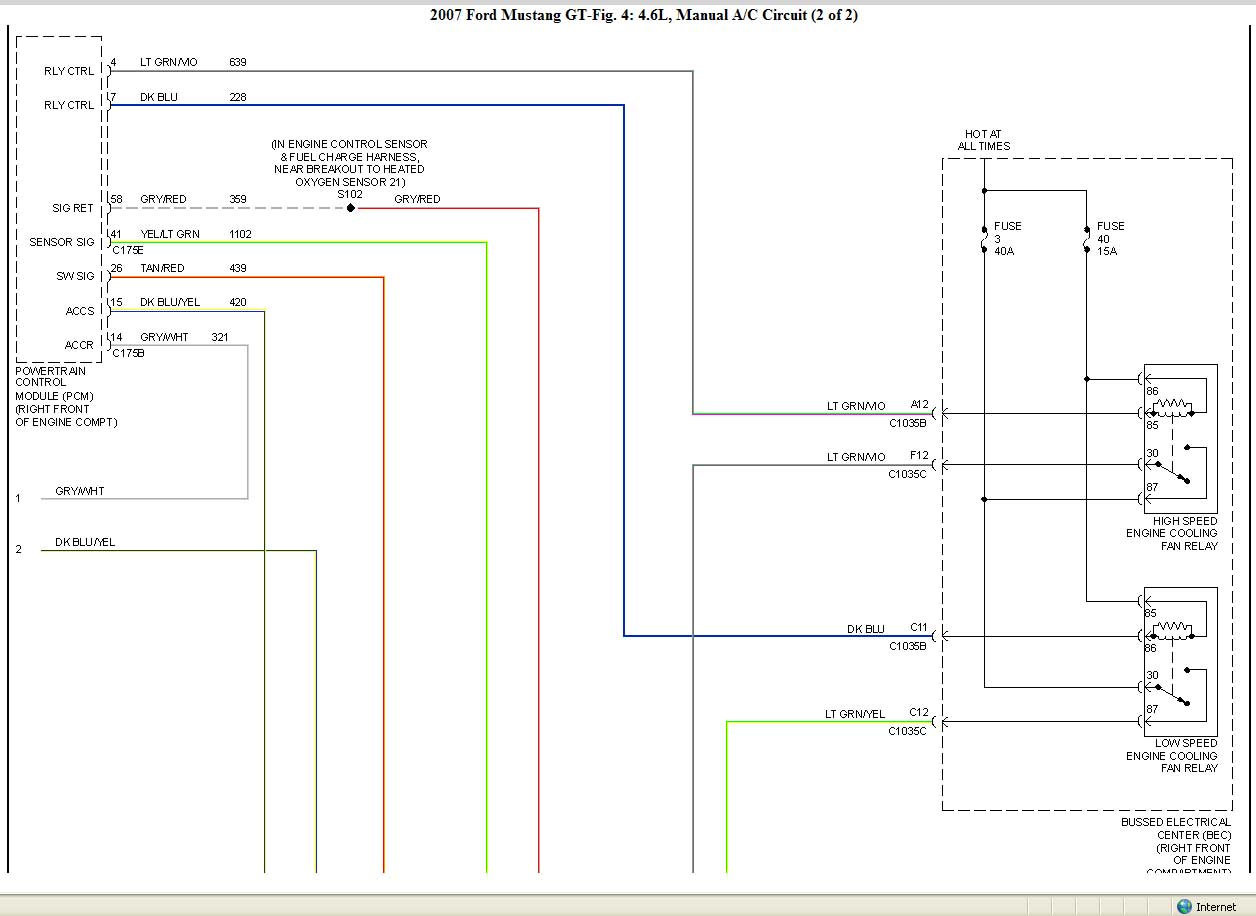The image size is (1256, 916).
Task: Click circuit number 639
Action: pos(237,62)
